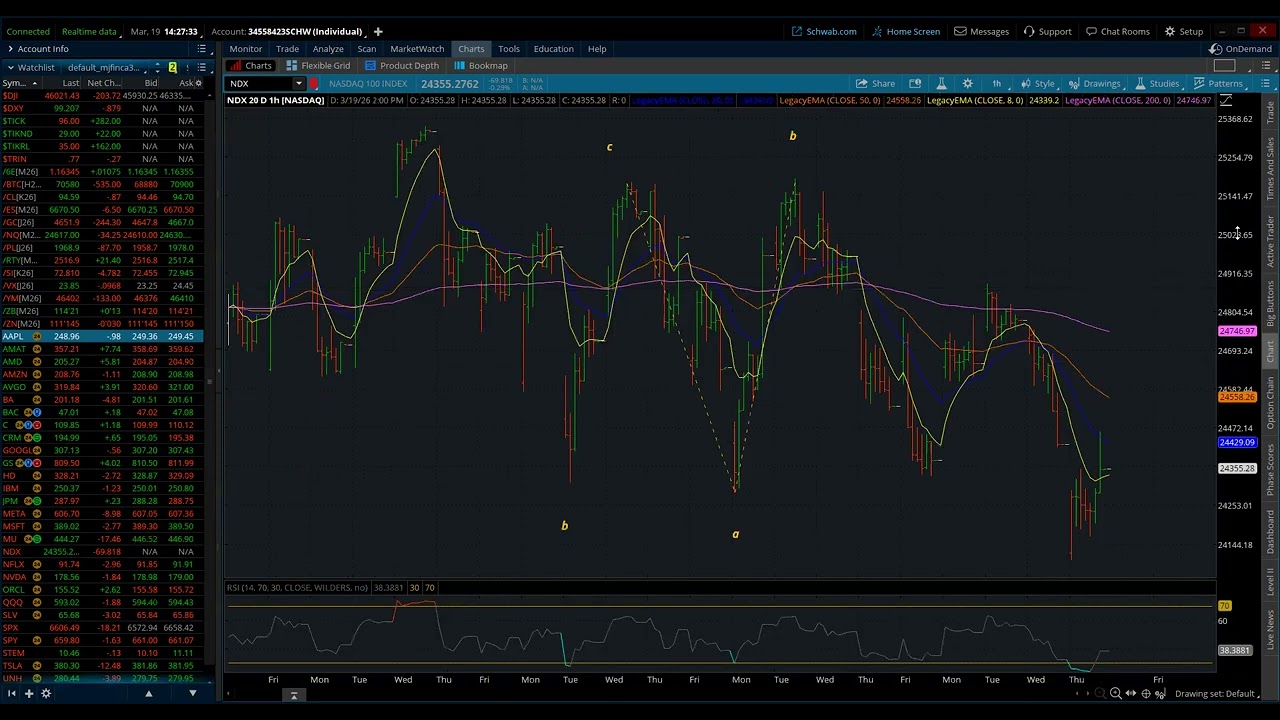Image resolution: width=1280 pixels, height=720 pixels.
Task: Click the scroll chart right arrow
Action: 1088,693
